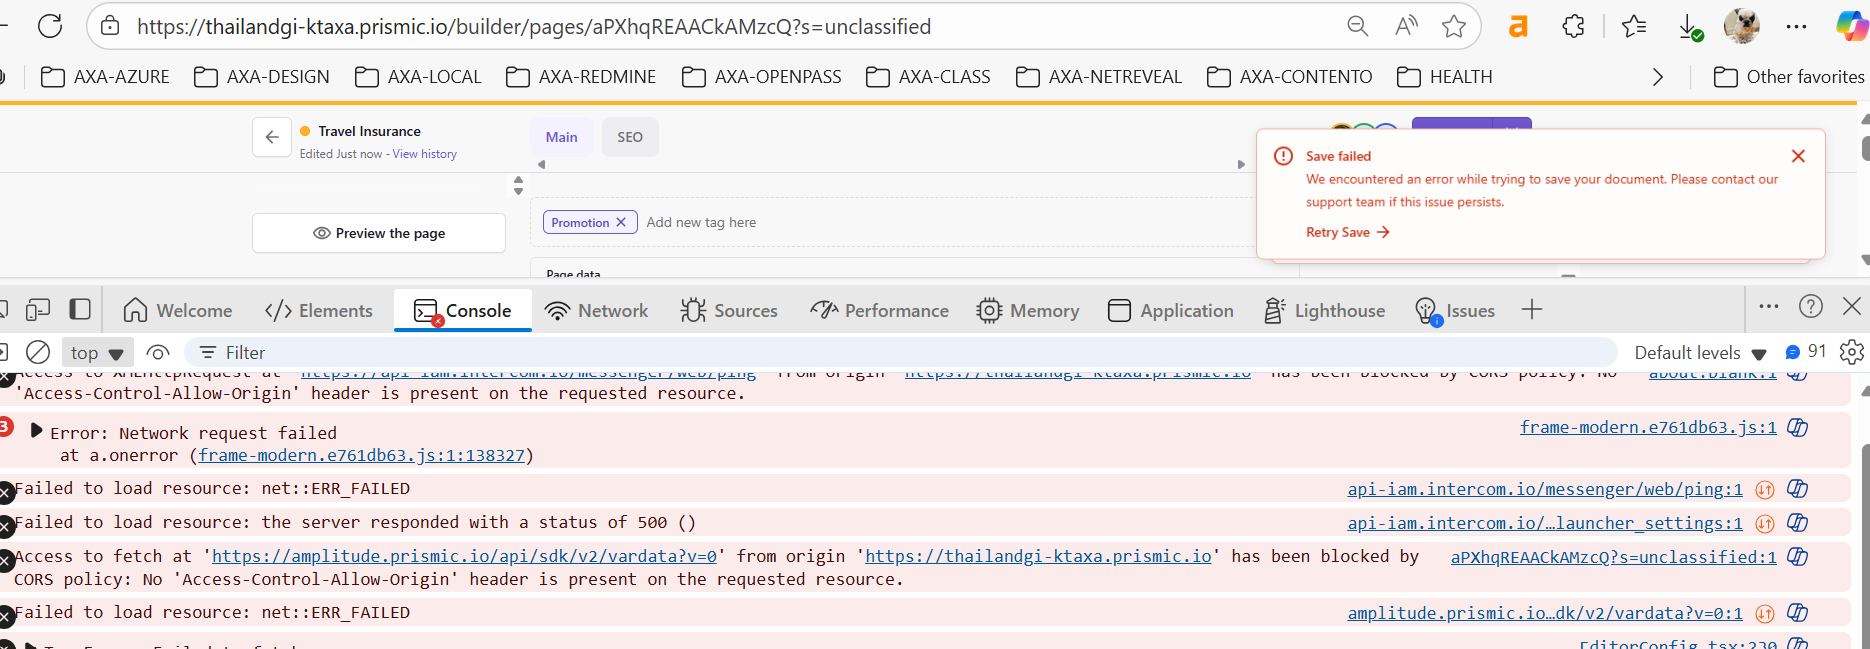This screenshot has width=1870, height=649.
Task: Click the Preview the page button
Action: 379,233
